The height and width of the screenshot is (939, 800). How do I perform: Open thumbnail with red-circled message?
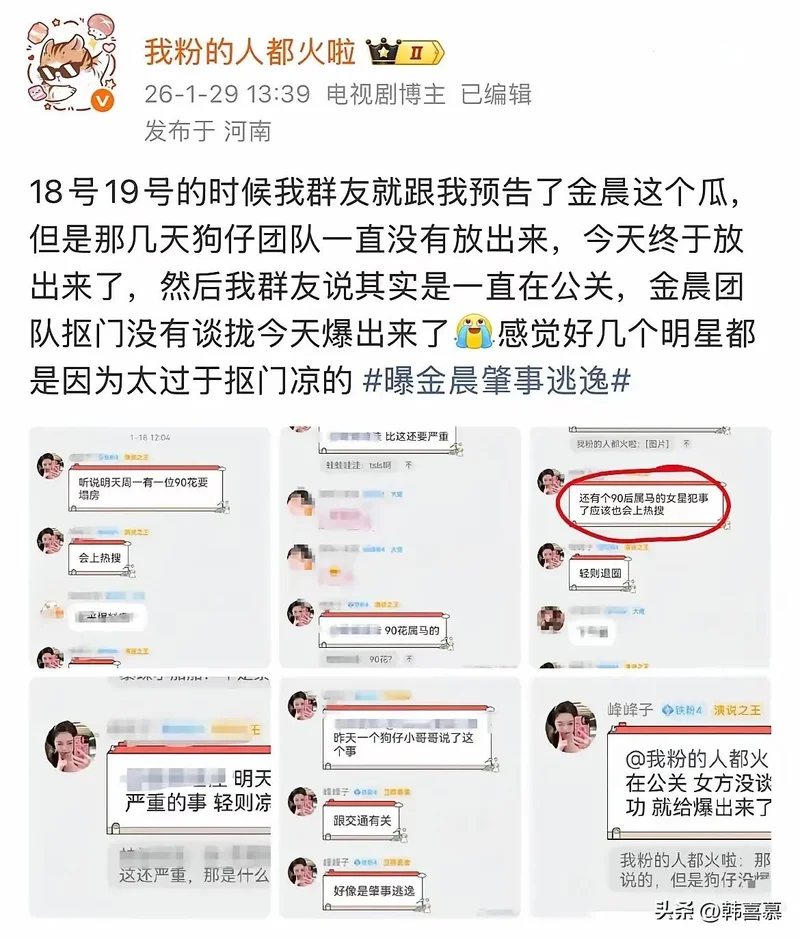pyautogui.click(x=650, y=547)
